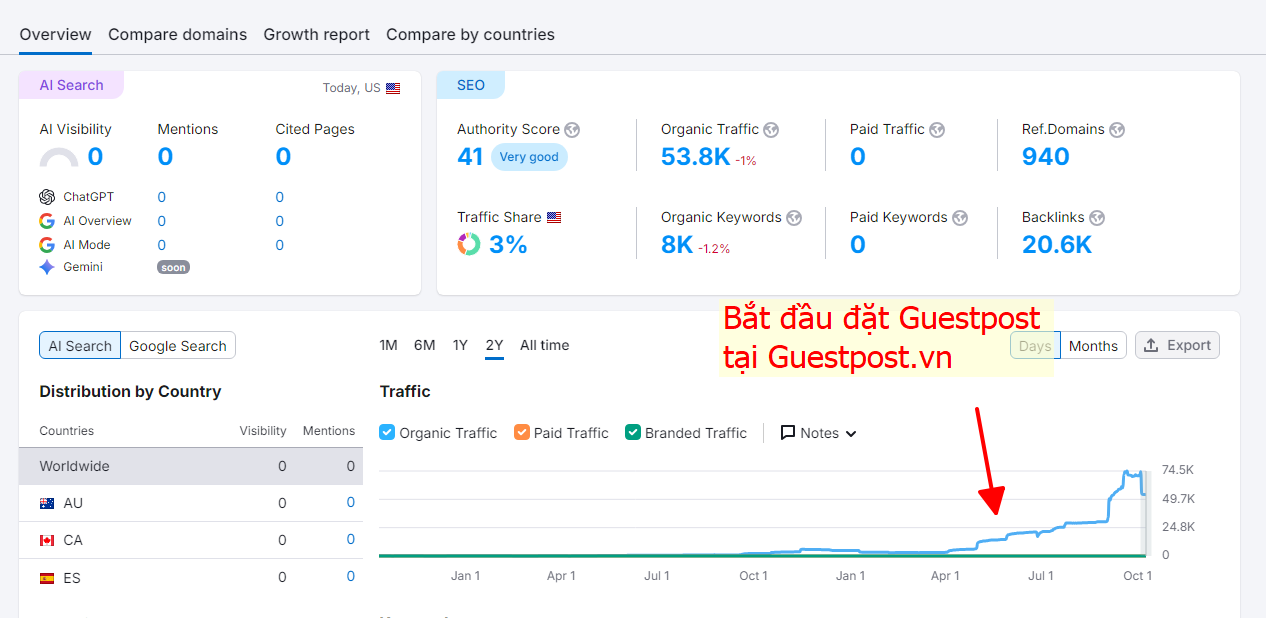Click globe icon next to Authority Score

pyautogui.click(x=572, y=130)
